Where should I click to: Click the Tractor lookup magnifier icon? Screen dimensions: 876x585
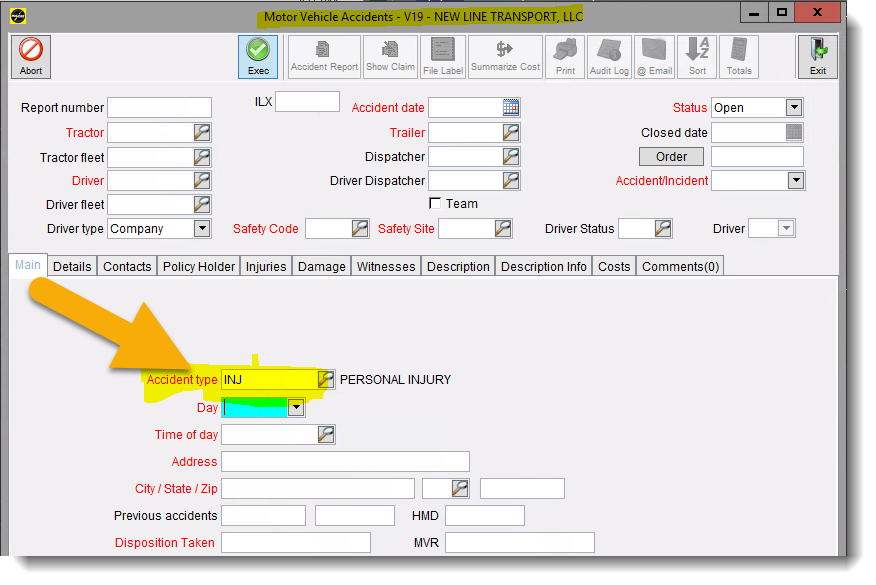click(202, 132)
